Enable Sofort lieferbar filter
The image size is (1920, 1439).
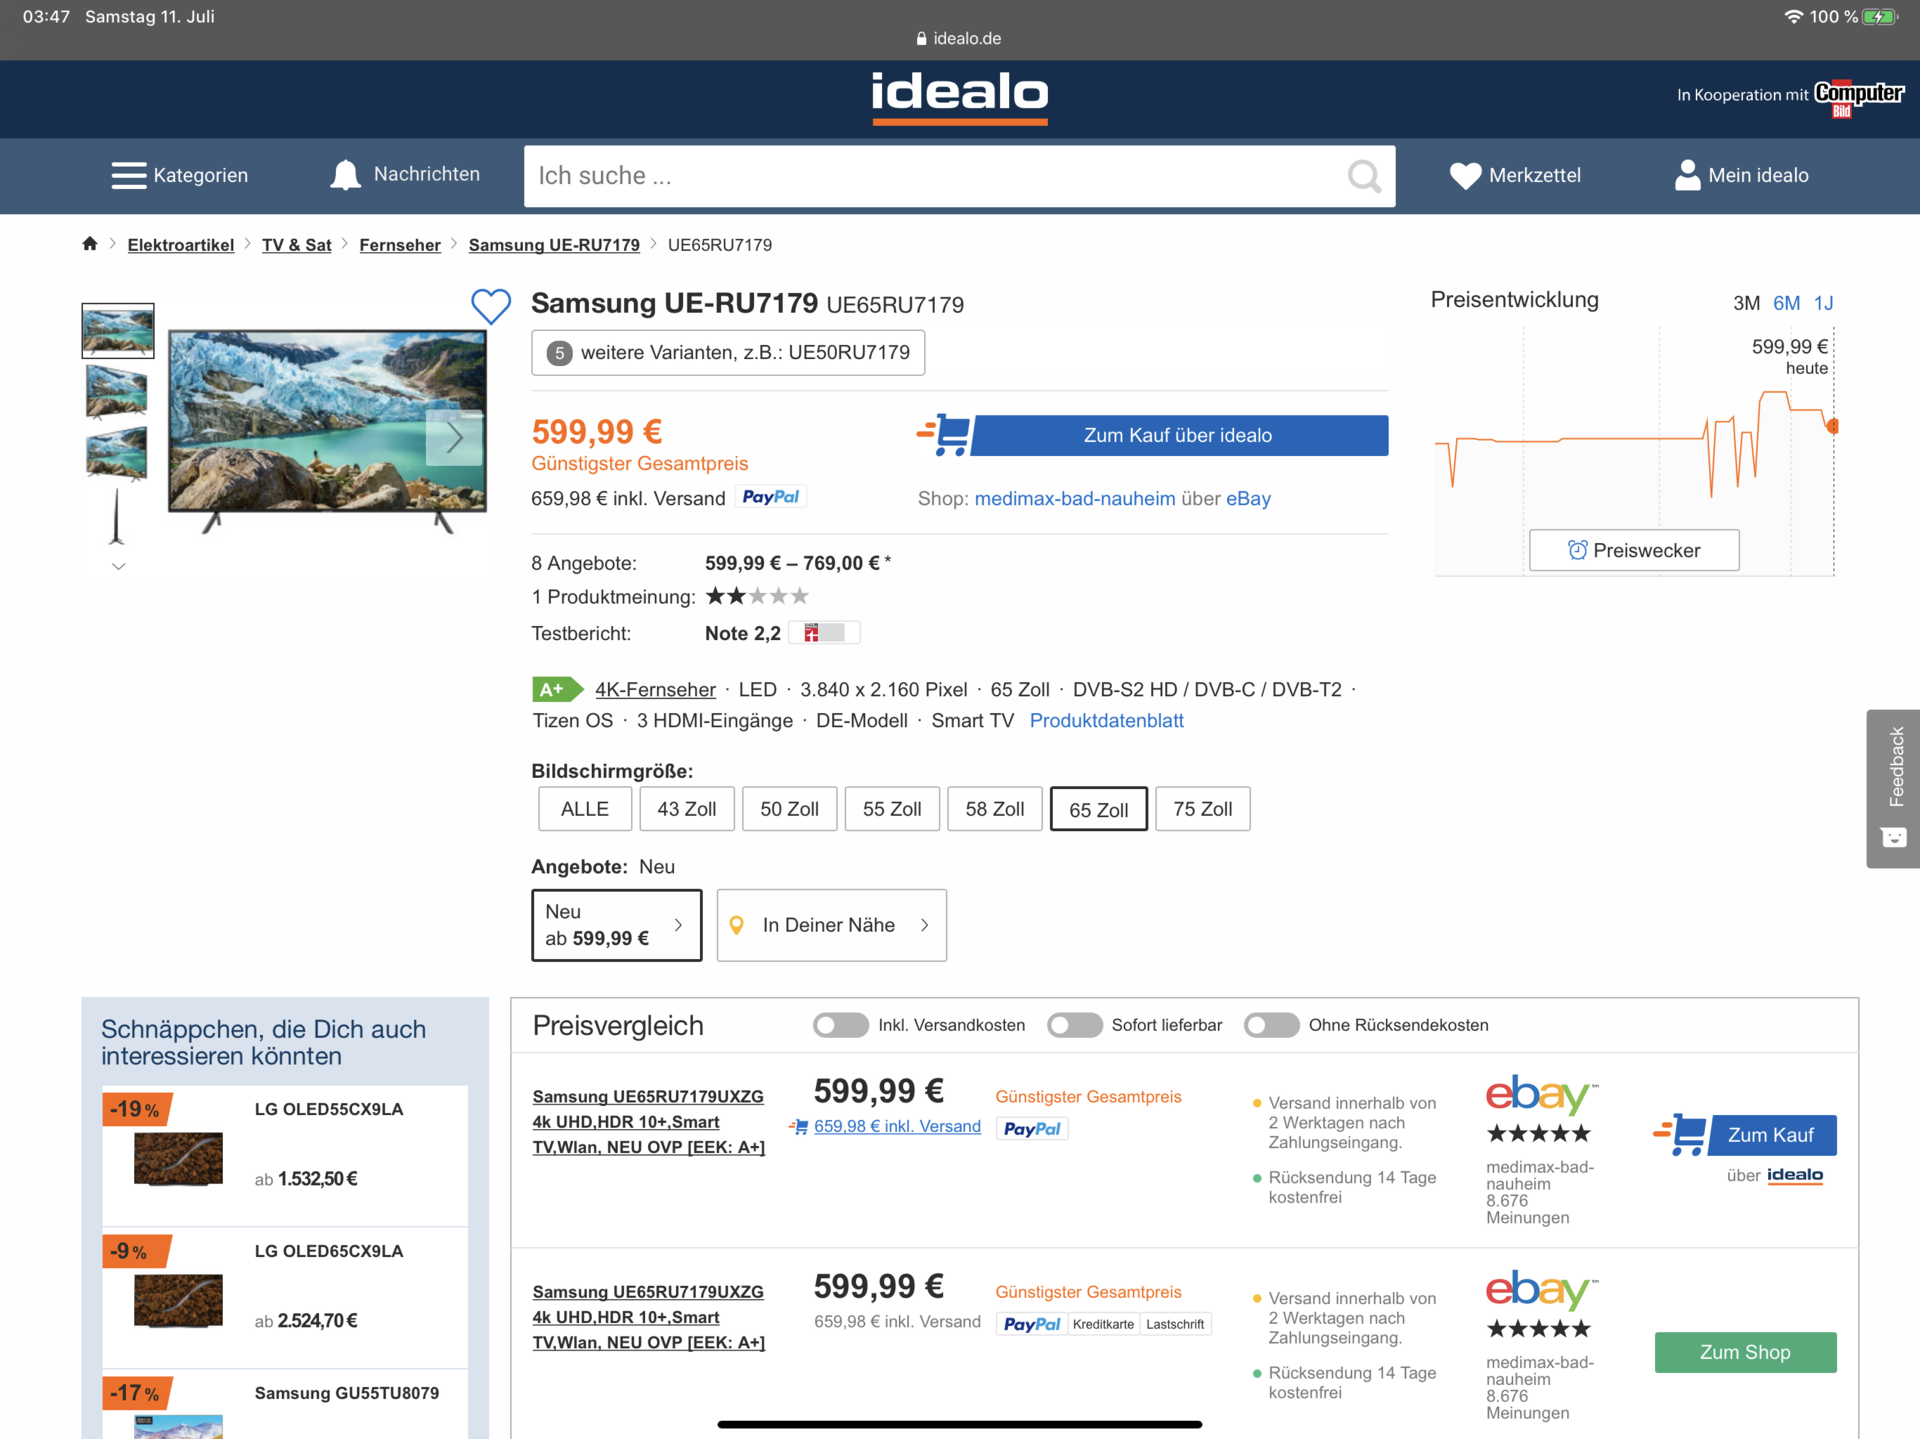pyautogui.click(x=1074, y=1025)
